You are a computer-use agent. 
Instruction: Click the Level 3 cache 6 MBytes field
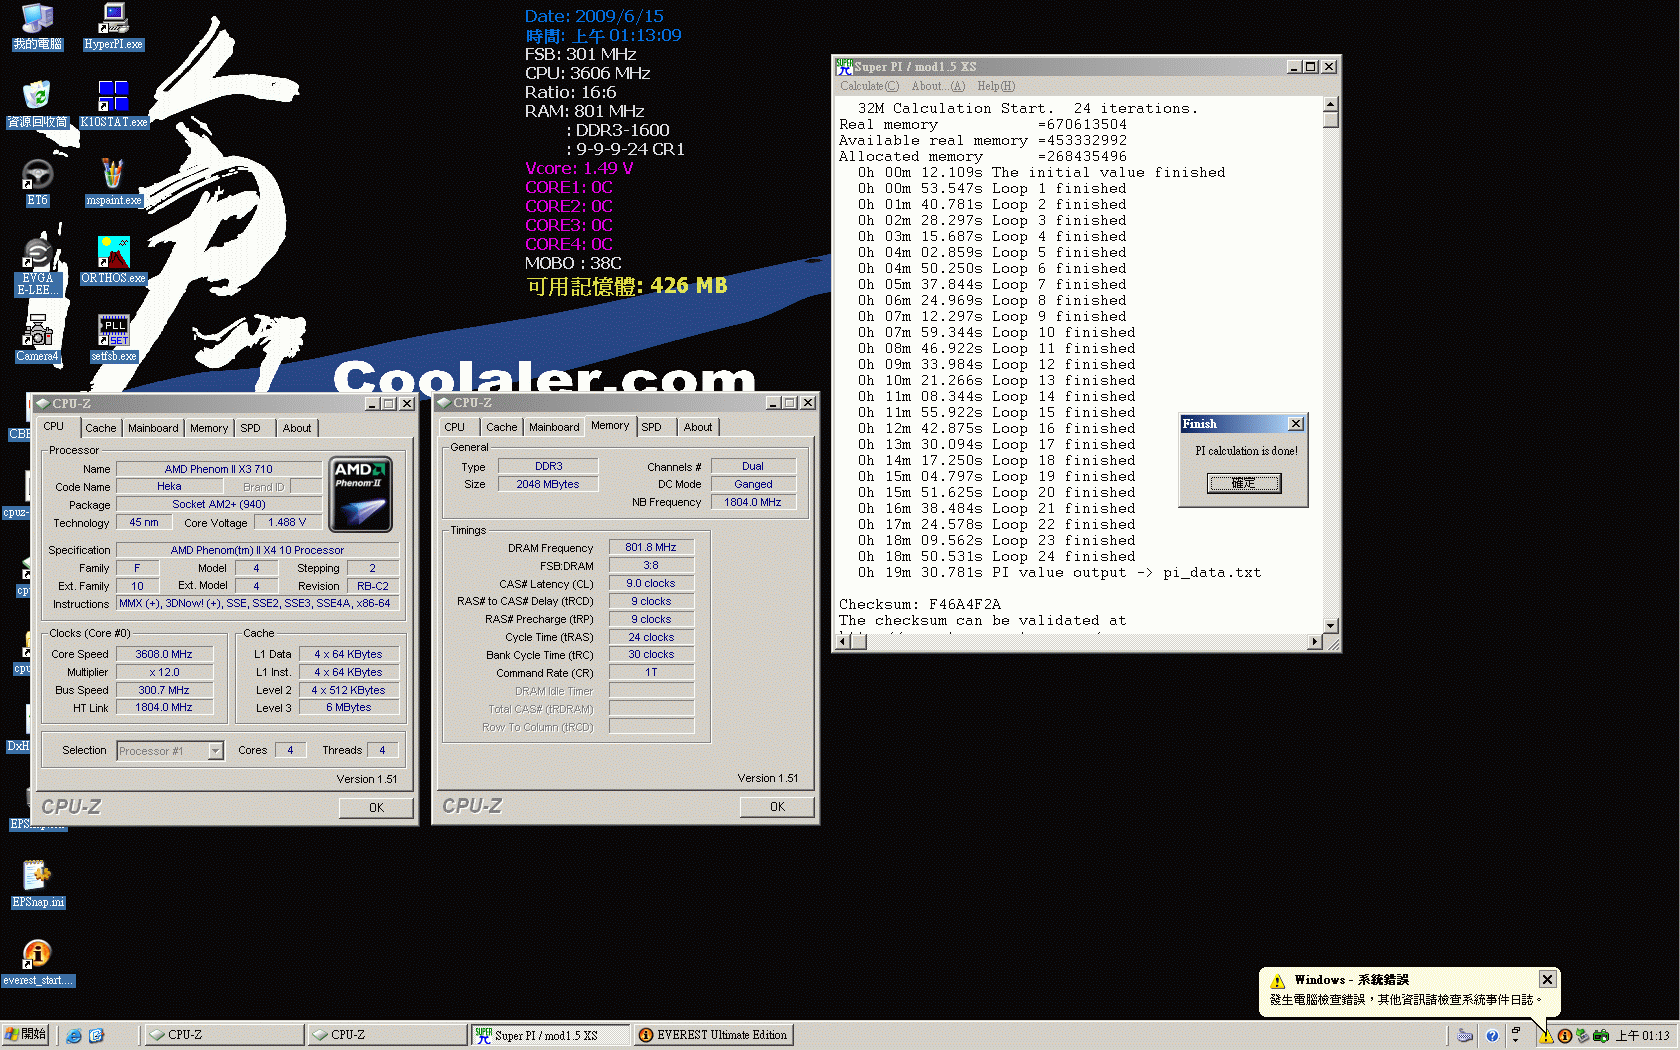[348, 708]
